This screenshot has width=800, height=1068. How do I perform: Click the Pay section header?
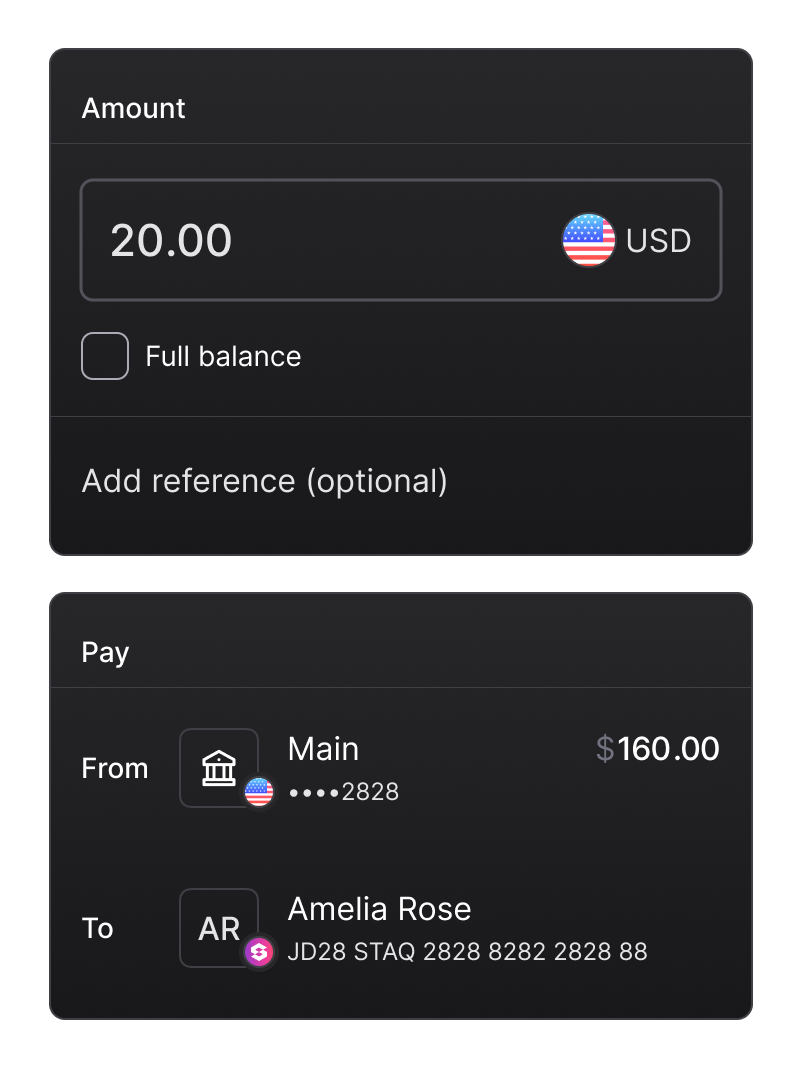point(105,653)
